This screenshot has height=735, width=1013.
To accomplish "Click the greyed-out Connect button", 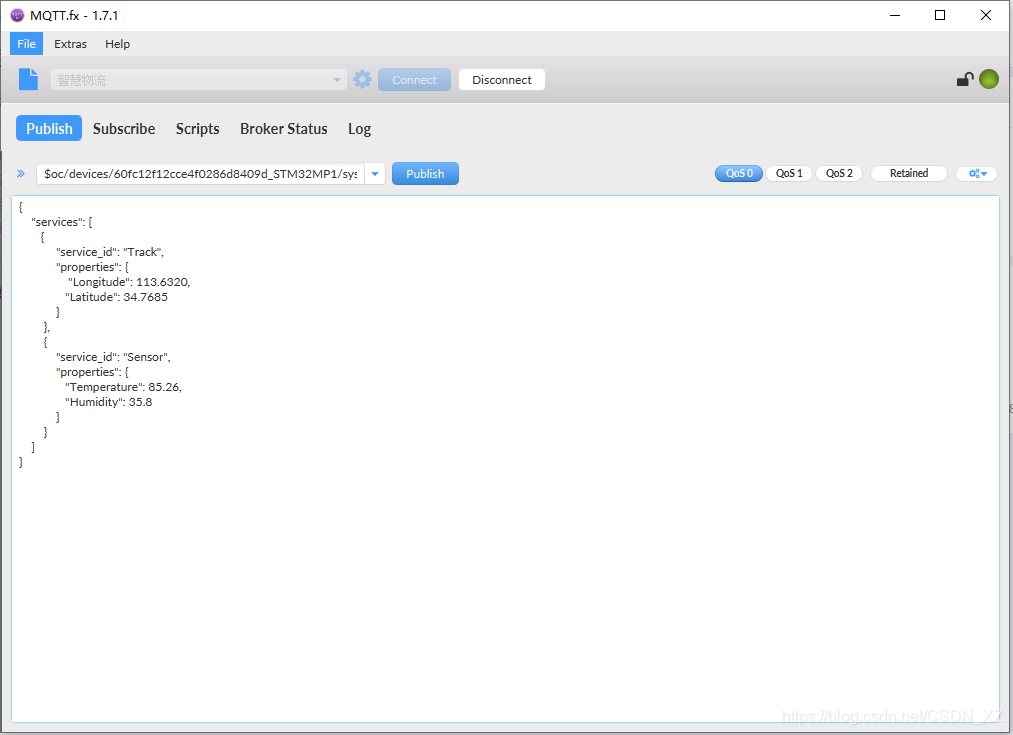I will [414, 79].
